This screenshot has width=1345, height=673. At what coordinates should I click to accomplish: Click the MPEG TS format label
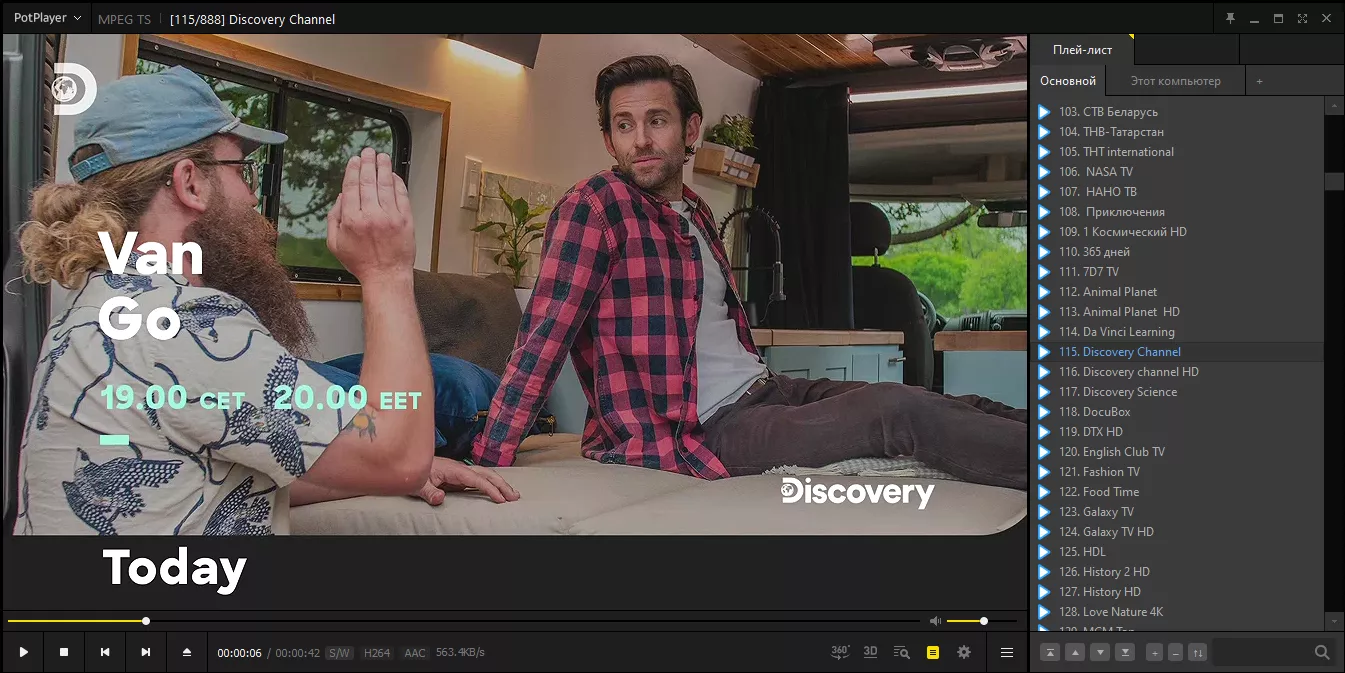click(x=126, y=19)
